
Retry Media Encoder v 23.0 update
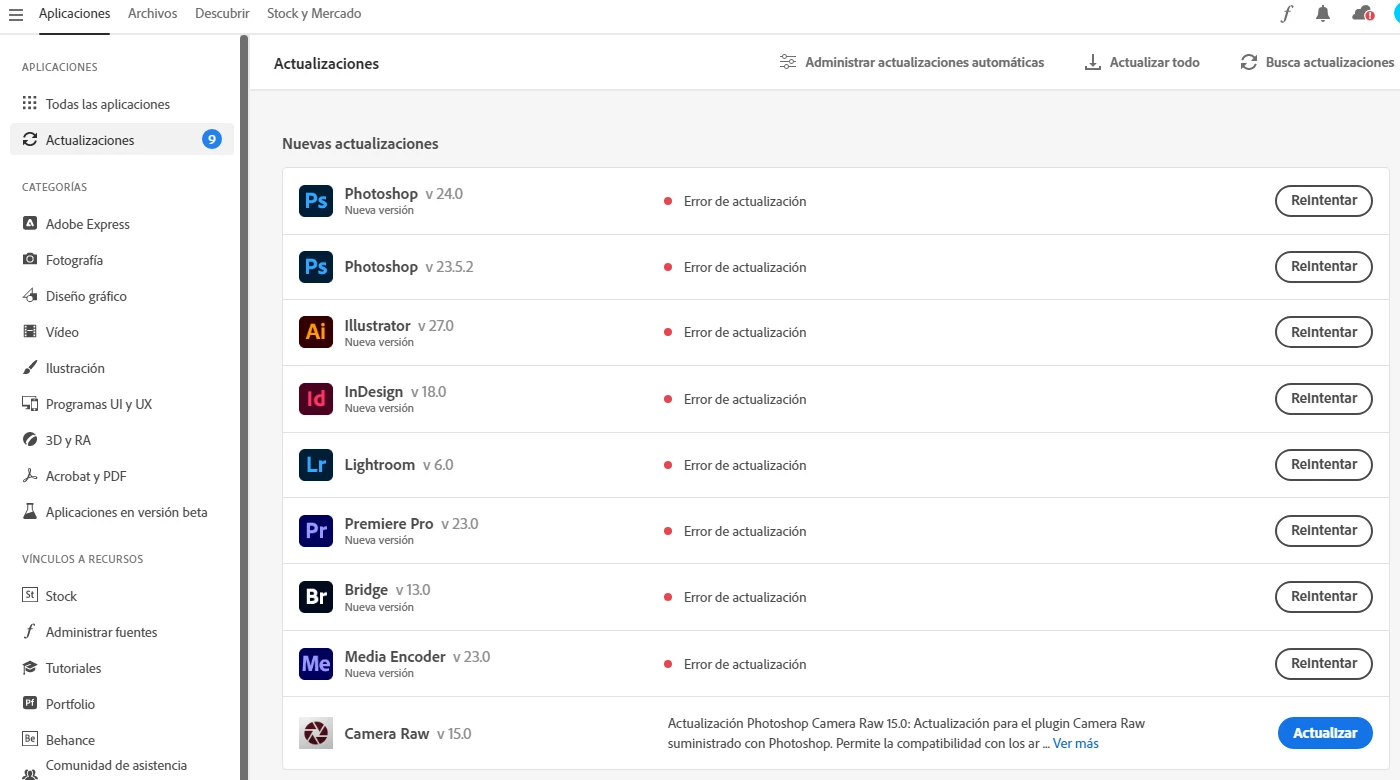pyautogui.click(x=1324, y=663)
